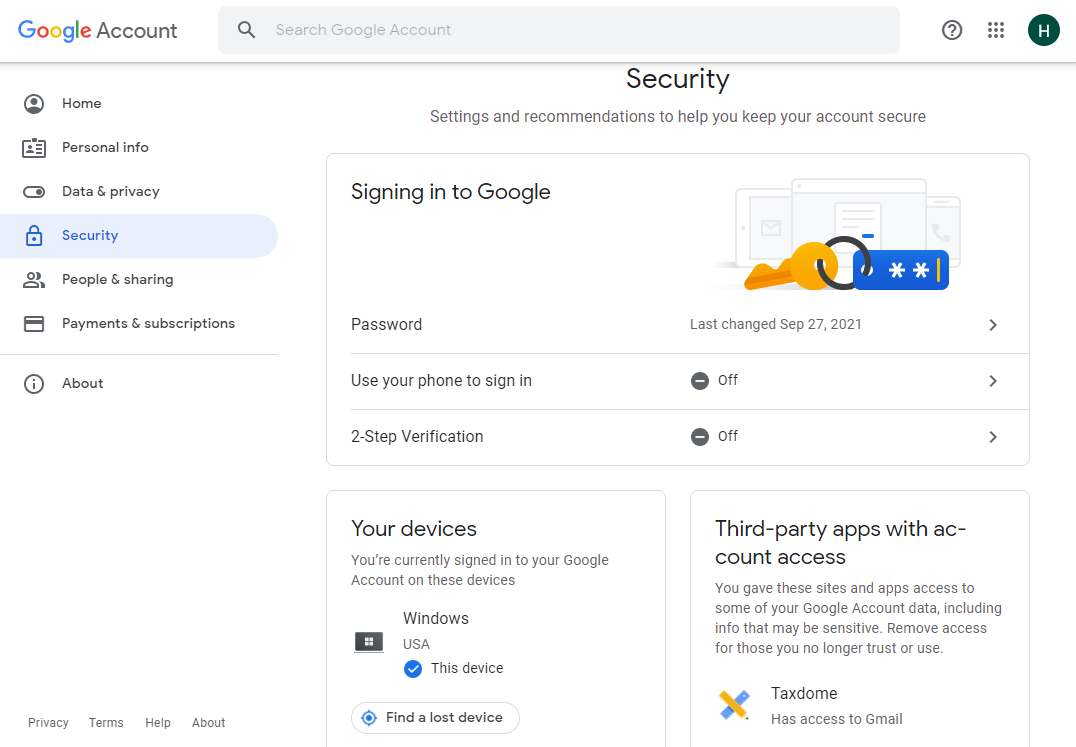1076x747 pixels.
Task: Click the search magnifier icon
Action: (x=247, y=30)
